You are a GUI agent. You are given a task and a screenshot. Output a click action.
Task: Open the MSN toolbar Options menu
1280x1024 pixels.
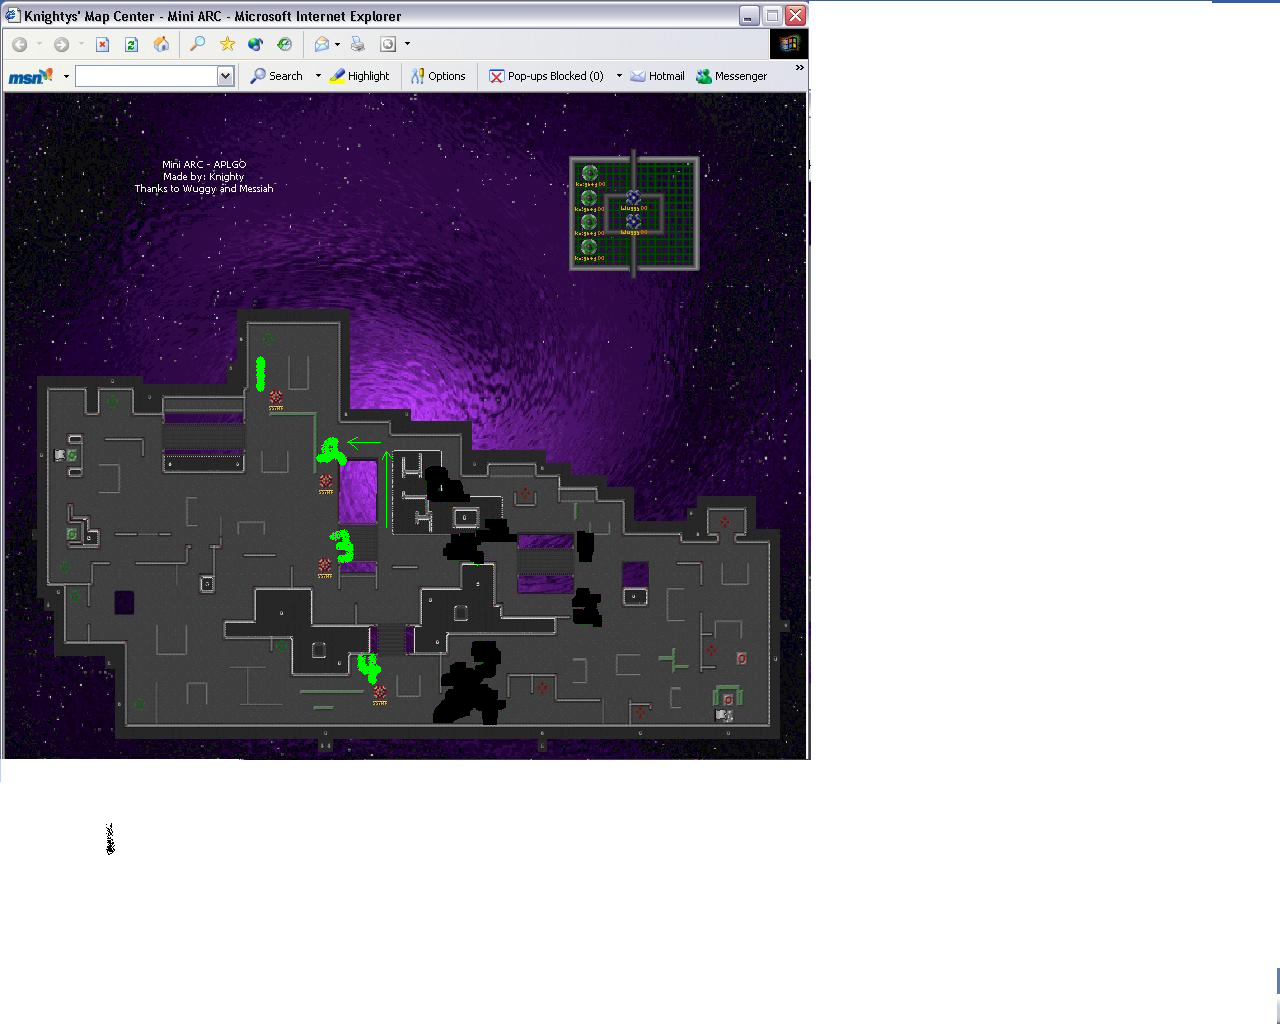pos(438,76)
